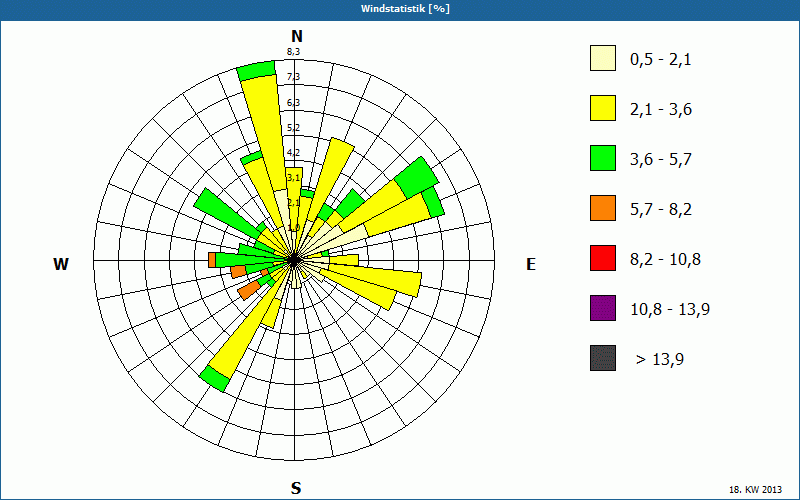Viewport: 800px width, 500px height.
Task: Click the 4,2 ring scale label
Action: coord(293,153)
